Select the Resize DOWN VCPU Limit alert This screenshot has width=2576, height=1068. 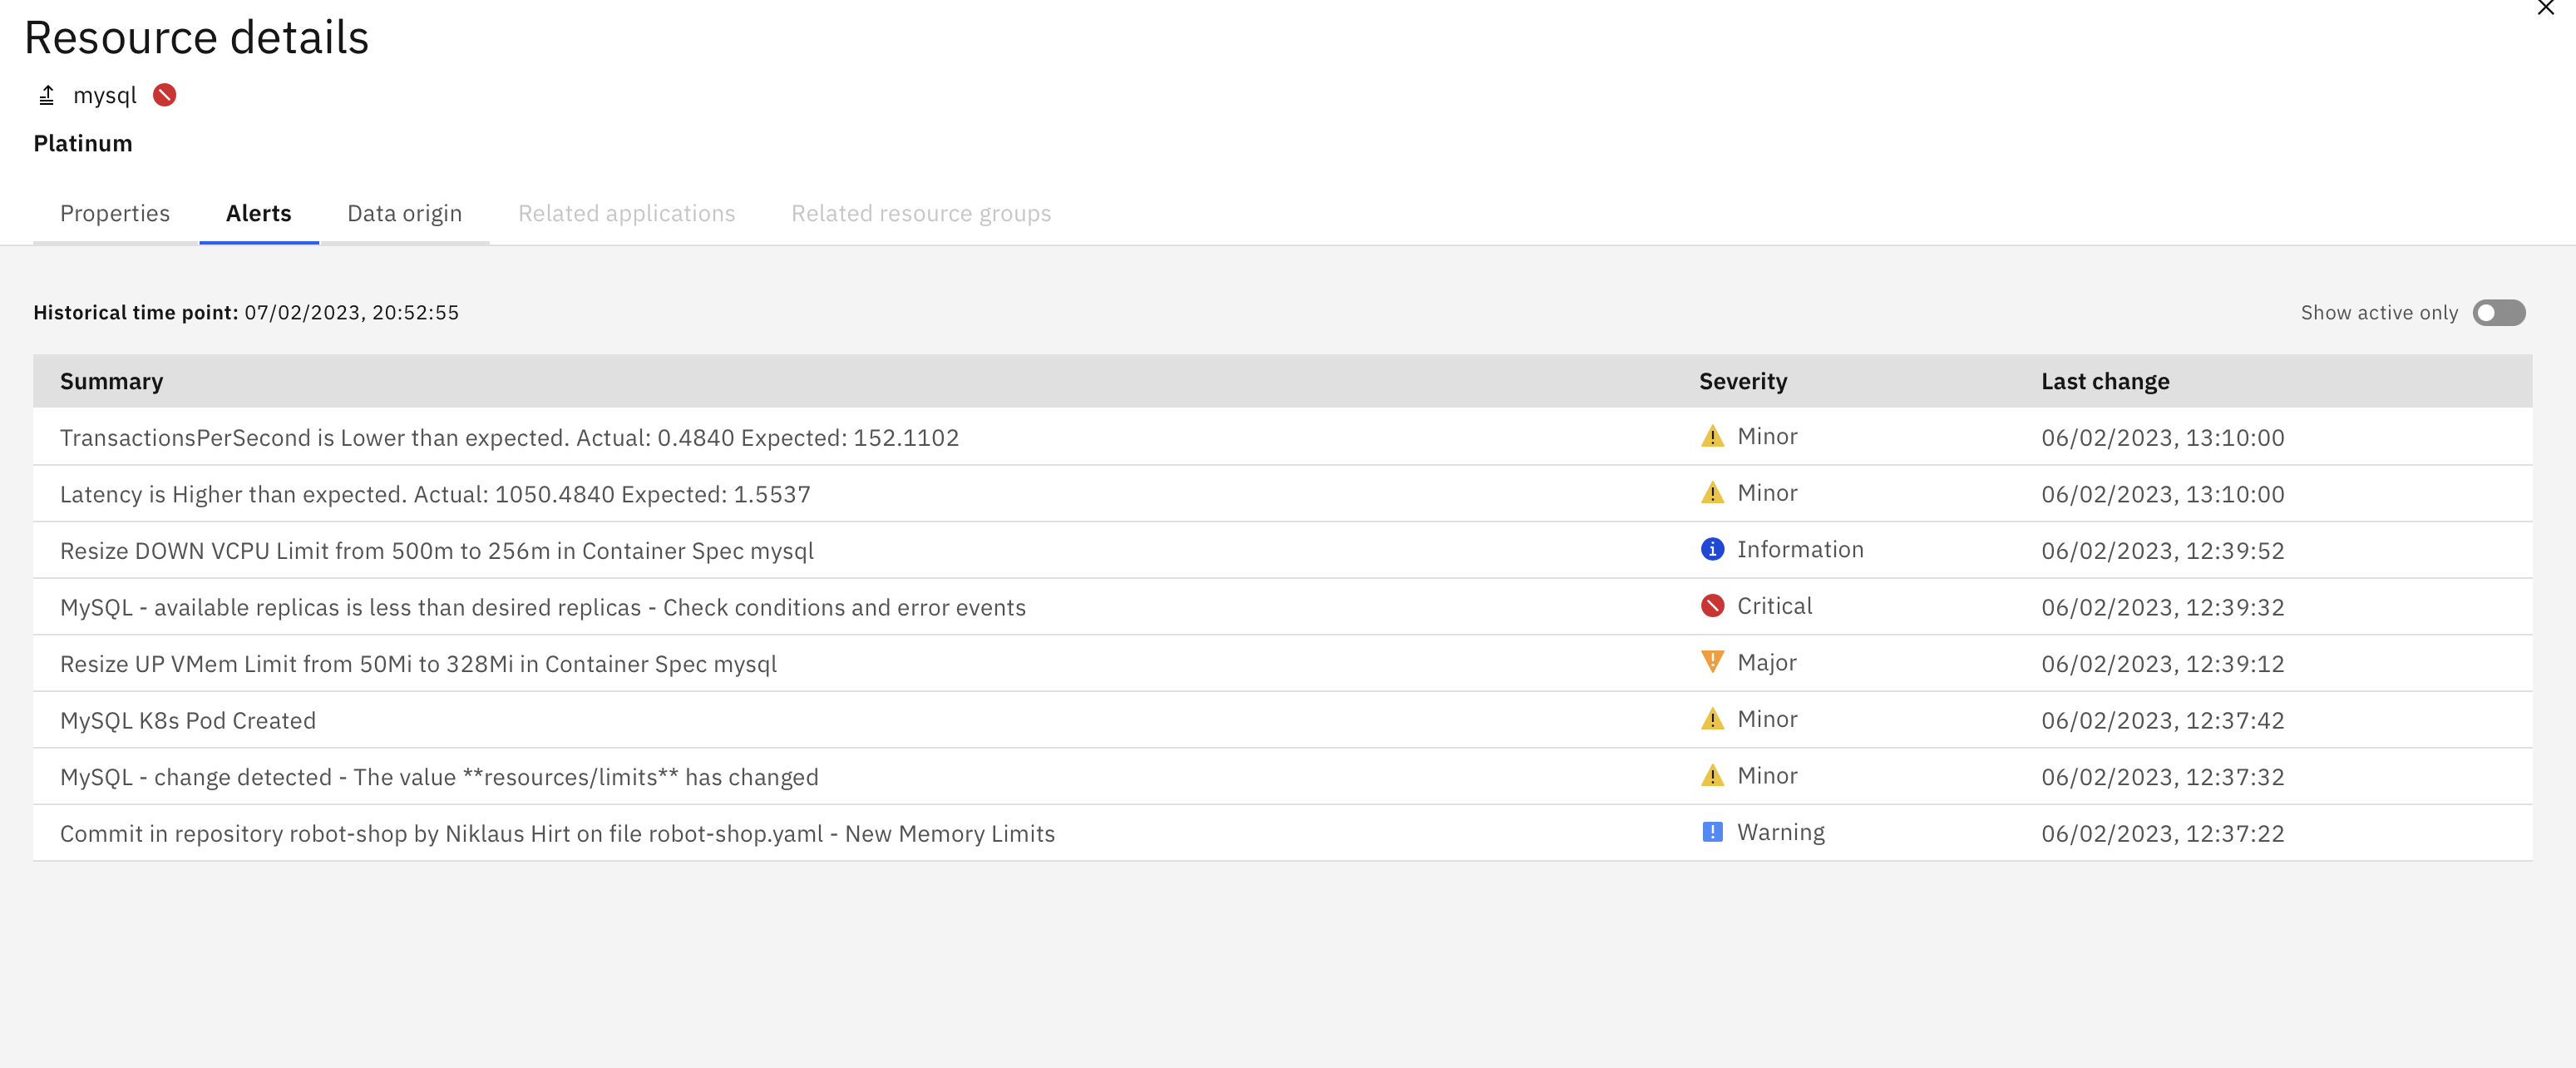[437, 551]
